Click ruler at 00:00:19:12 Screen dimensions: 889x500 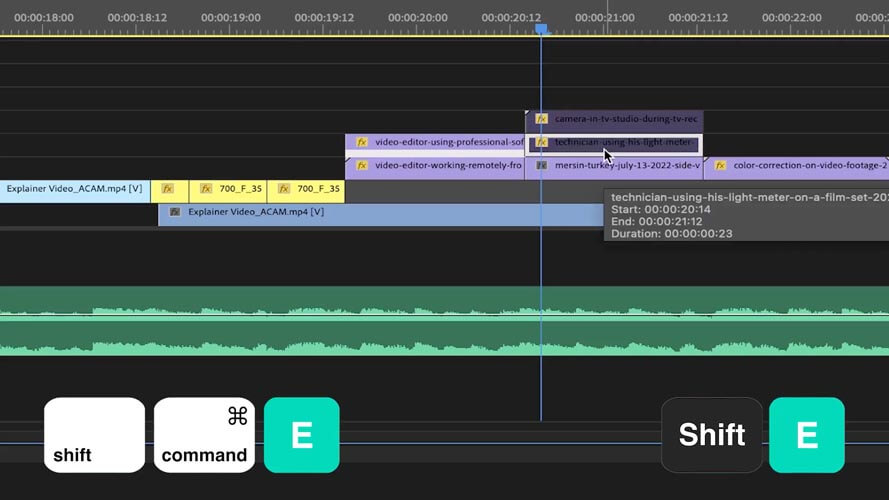point(324,18)
